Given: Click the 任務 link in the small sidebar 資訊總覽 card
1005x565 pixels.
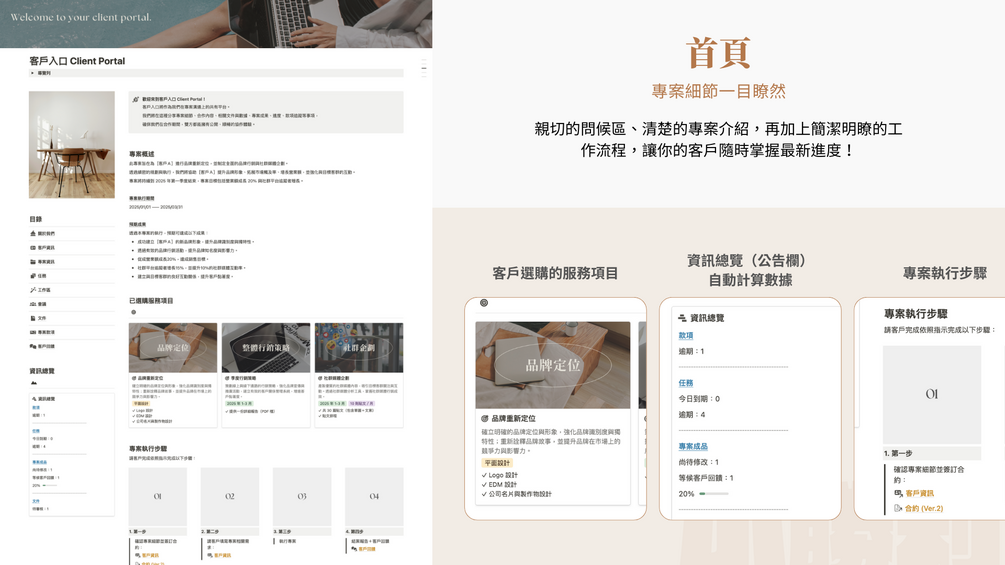Looking at the screenshot, I should click(x=36, y=431).
